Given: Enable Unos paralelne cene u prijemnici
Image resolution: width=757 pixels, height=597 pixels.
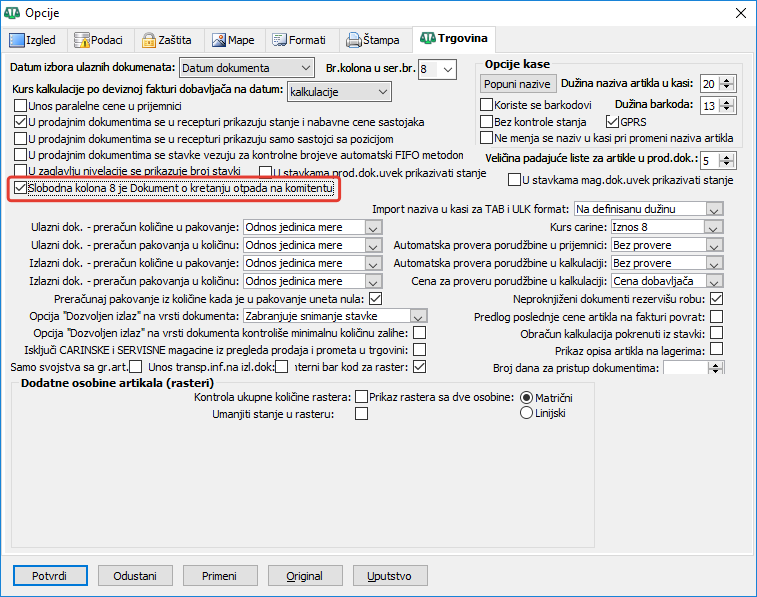Looking at the screenshot, I should coord(20,105).
